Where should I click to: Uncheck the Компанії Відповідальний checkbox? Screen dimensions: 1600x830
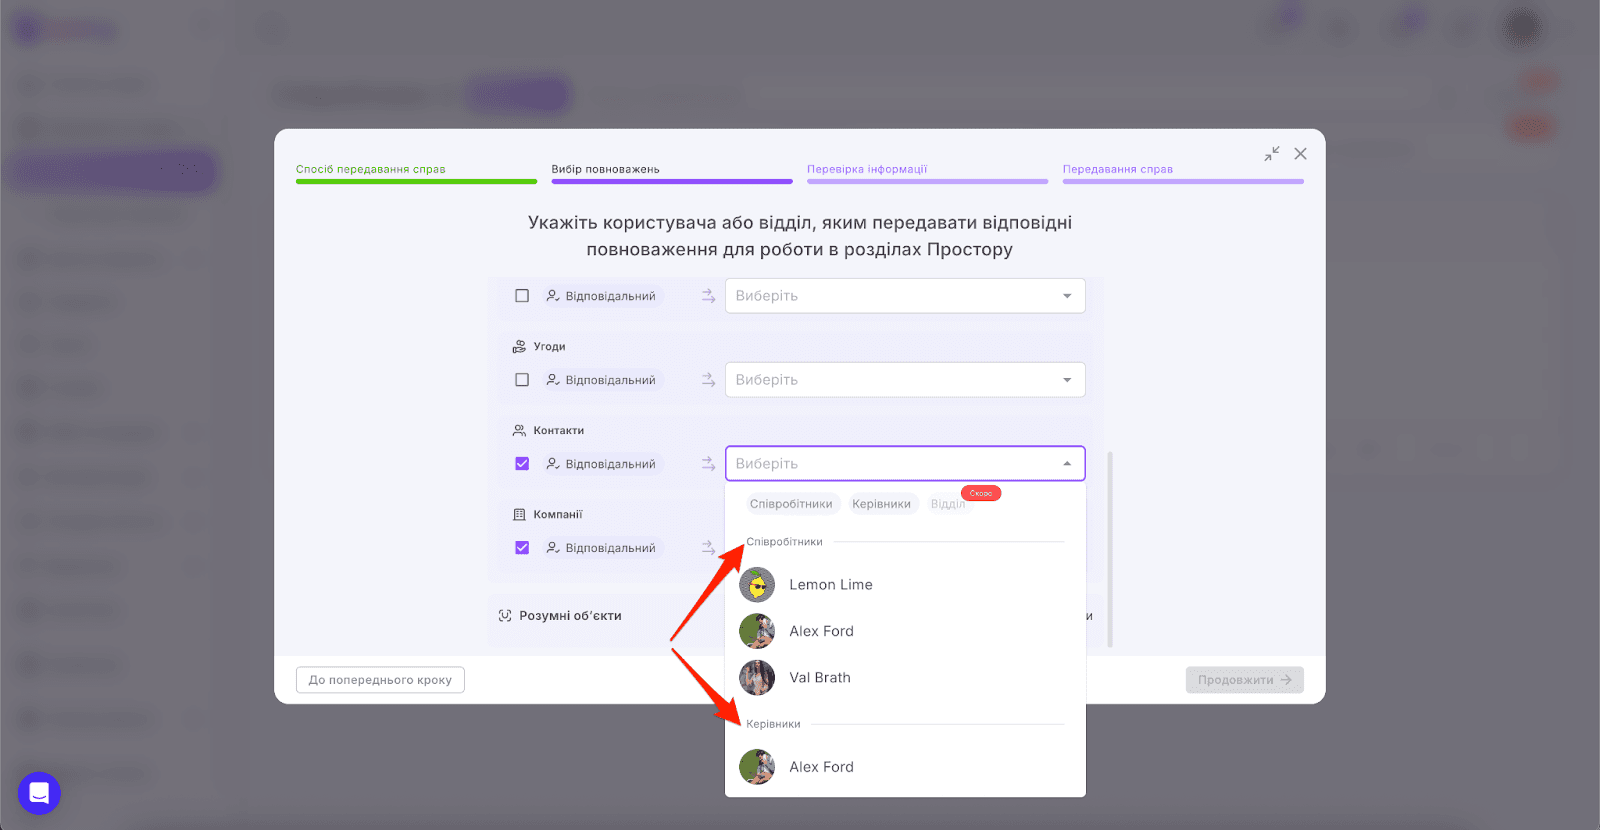(x=522, y=548)
